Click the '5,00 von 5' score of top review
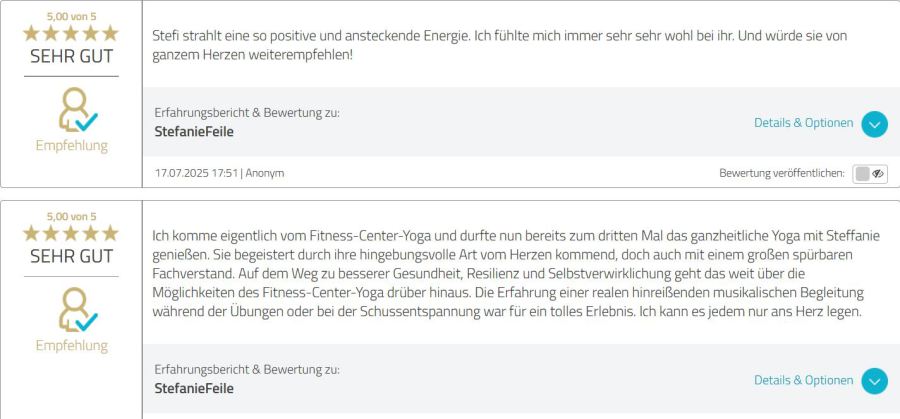The image size is (900, 419). (71, 16)
